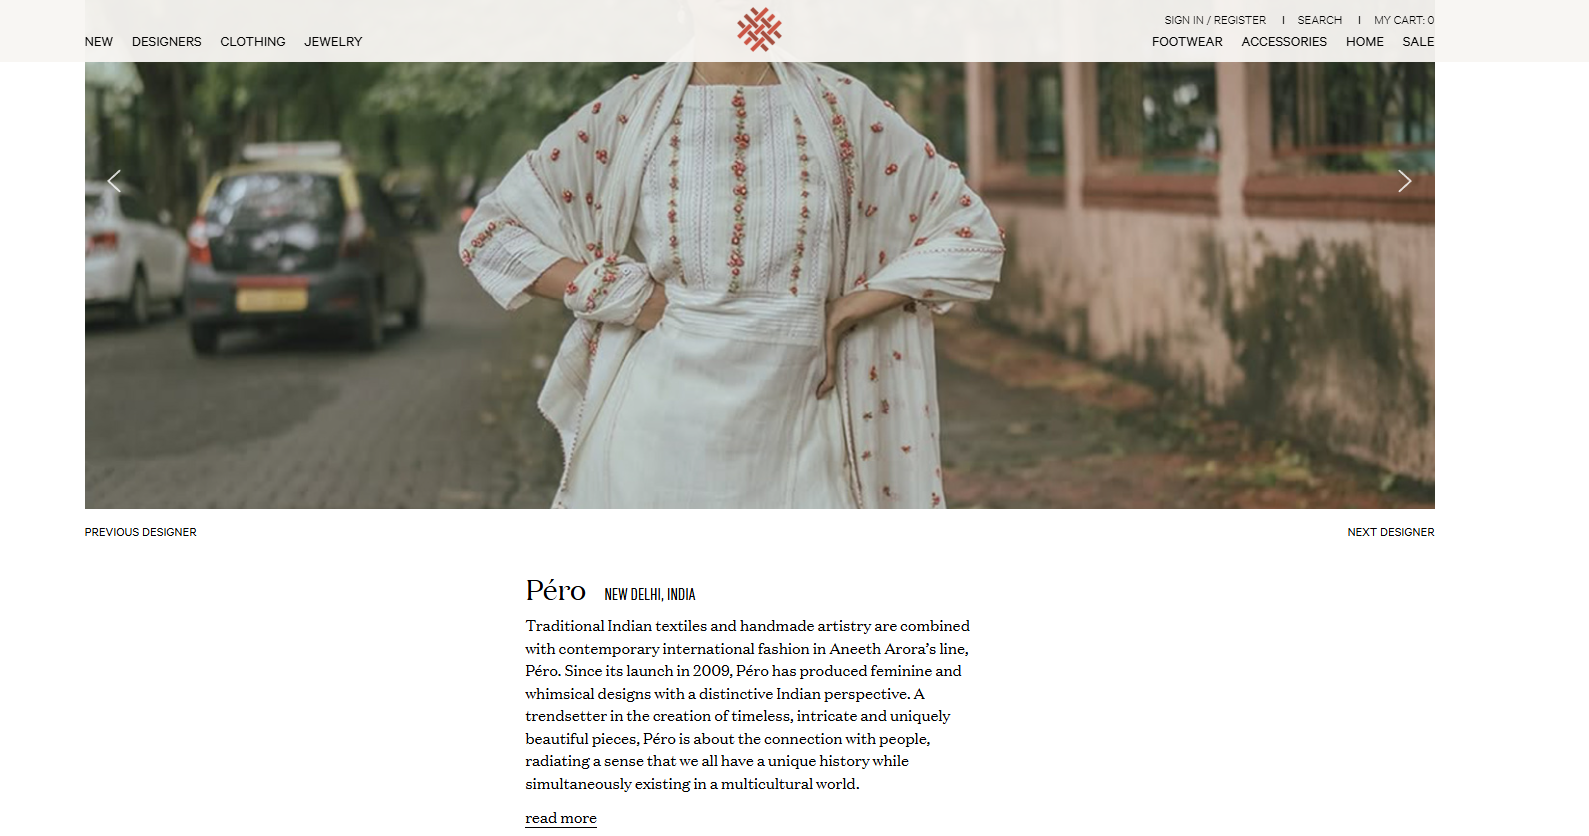Click the Péro designer name heading
Image resolution: width=1589 pixels, height=836 pixels.
click(x=556, y=591)
